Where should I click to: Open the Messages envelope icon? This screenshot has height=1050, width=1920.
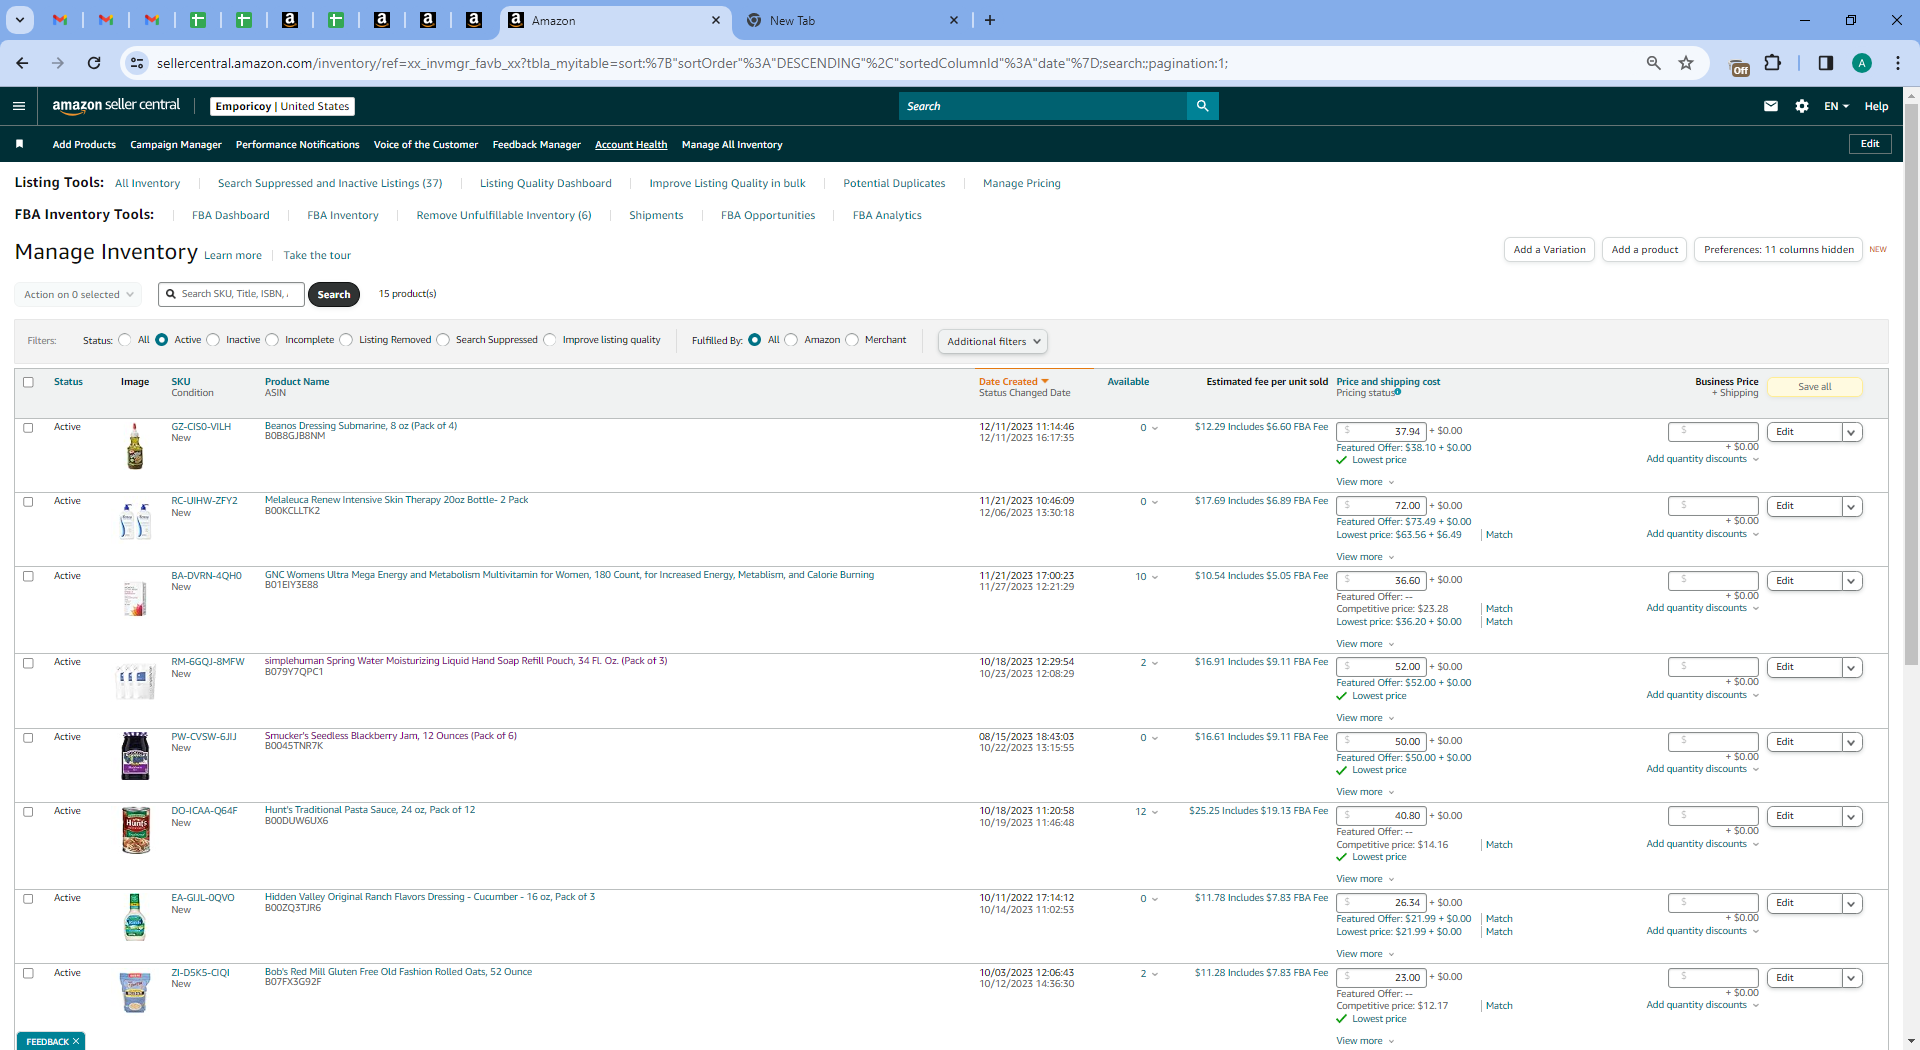[1771, 106]
